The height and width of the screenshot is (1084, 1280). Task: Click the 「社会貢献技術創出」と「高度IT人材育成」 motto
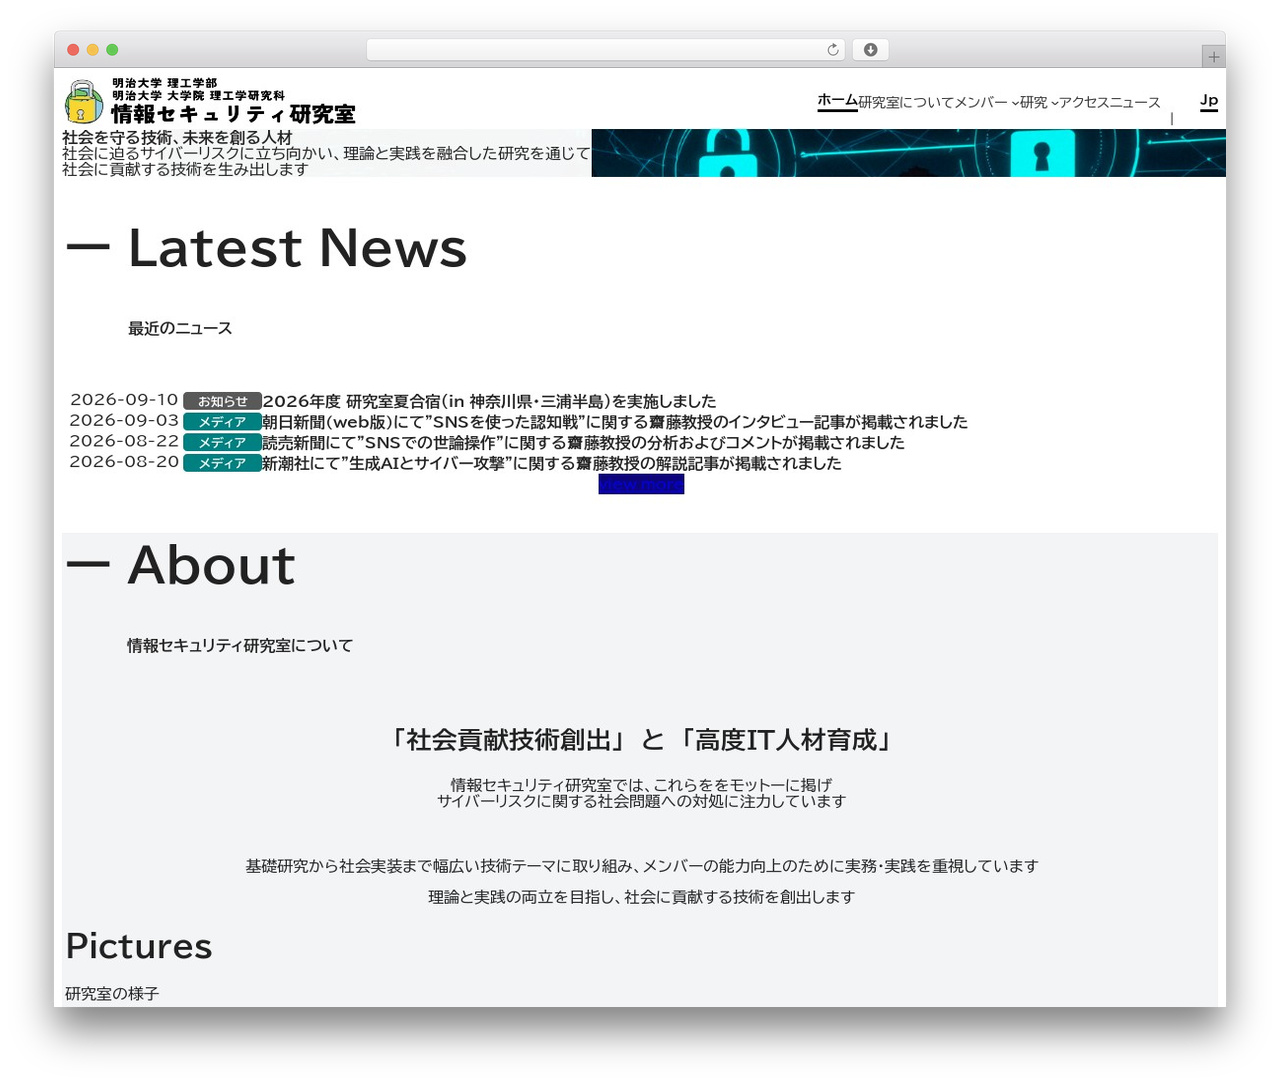pos(641,740)
